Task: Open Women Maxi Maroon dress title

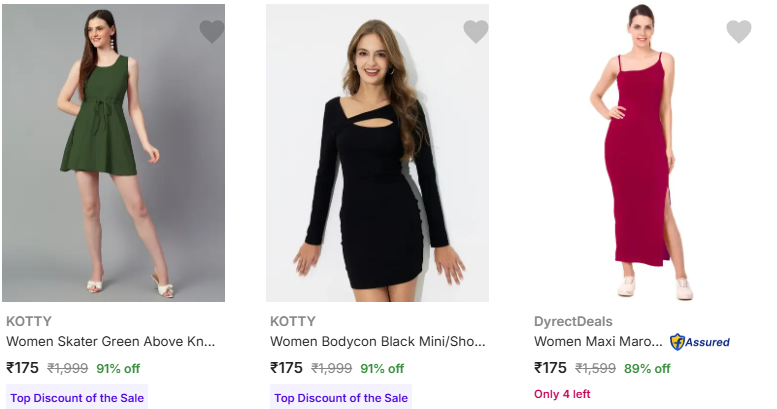Action: [598, 342]
